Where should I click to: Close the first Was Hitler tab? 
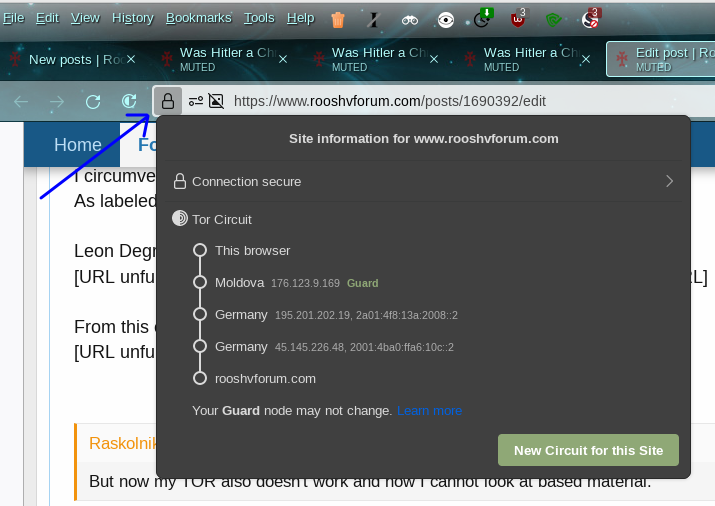coord(283,59)
